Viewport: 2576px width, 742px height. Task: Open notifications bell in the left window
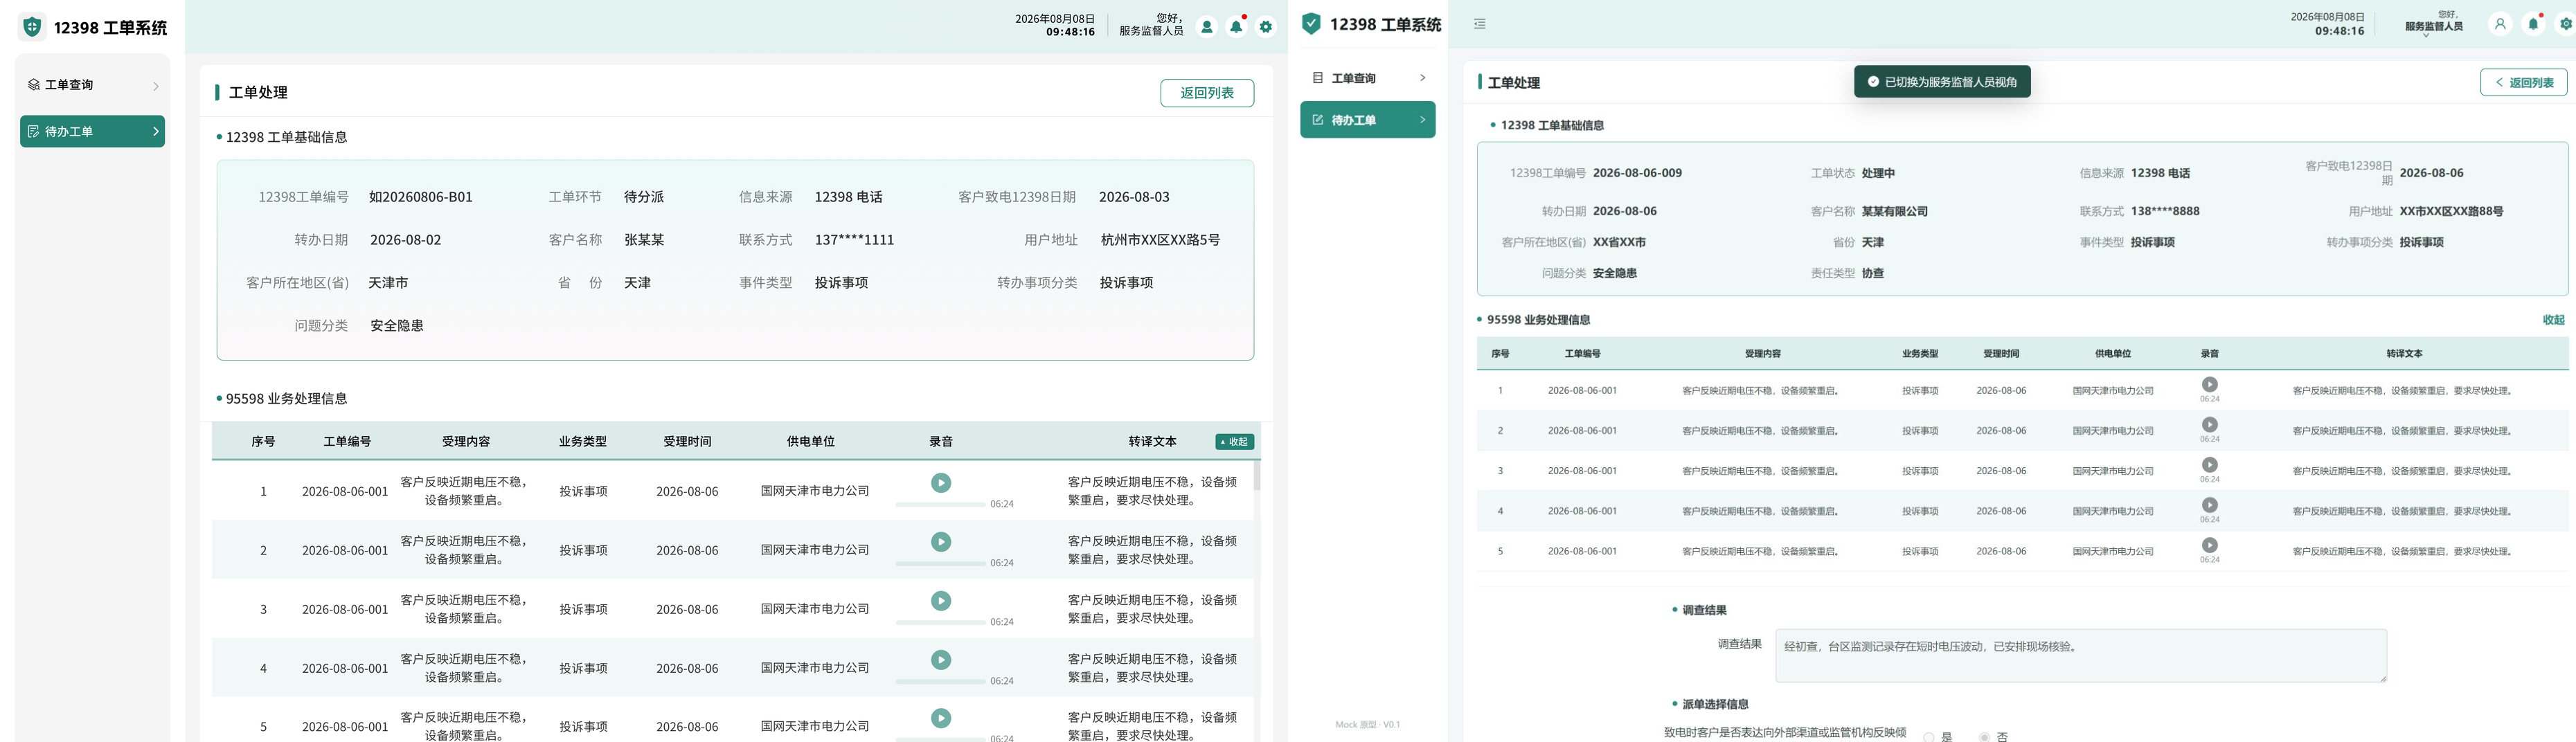[x=1237, y=27]
